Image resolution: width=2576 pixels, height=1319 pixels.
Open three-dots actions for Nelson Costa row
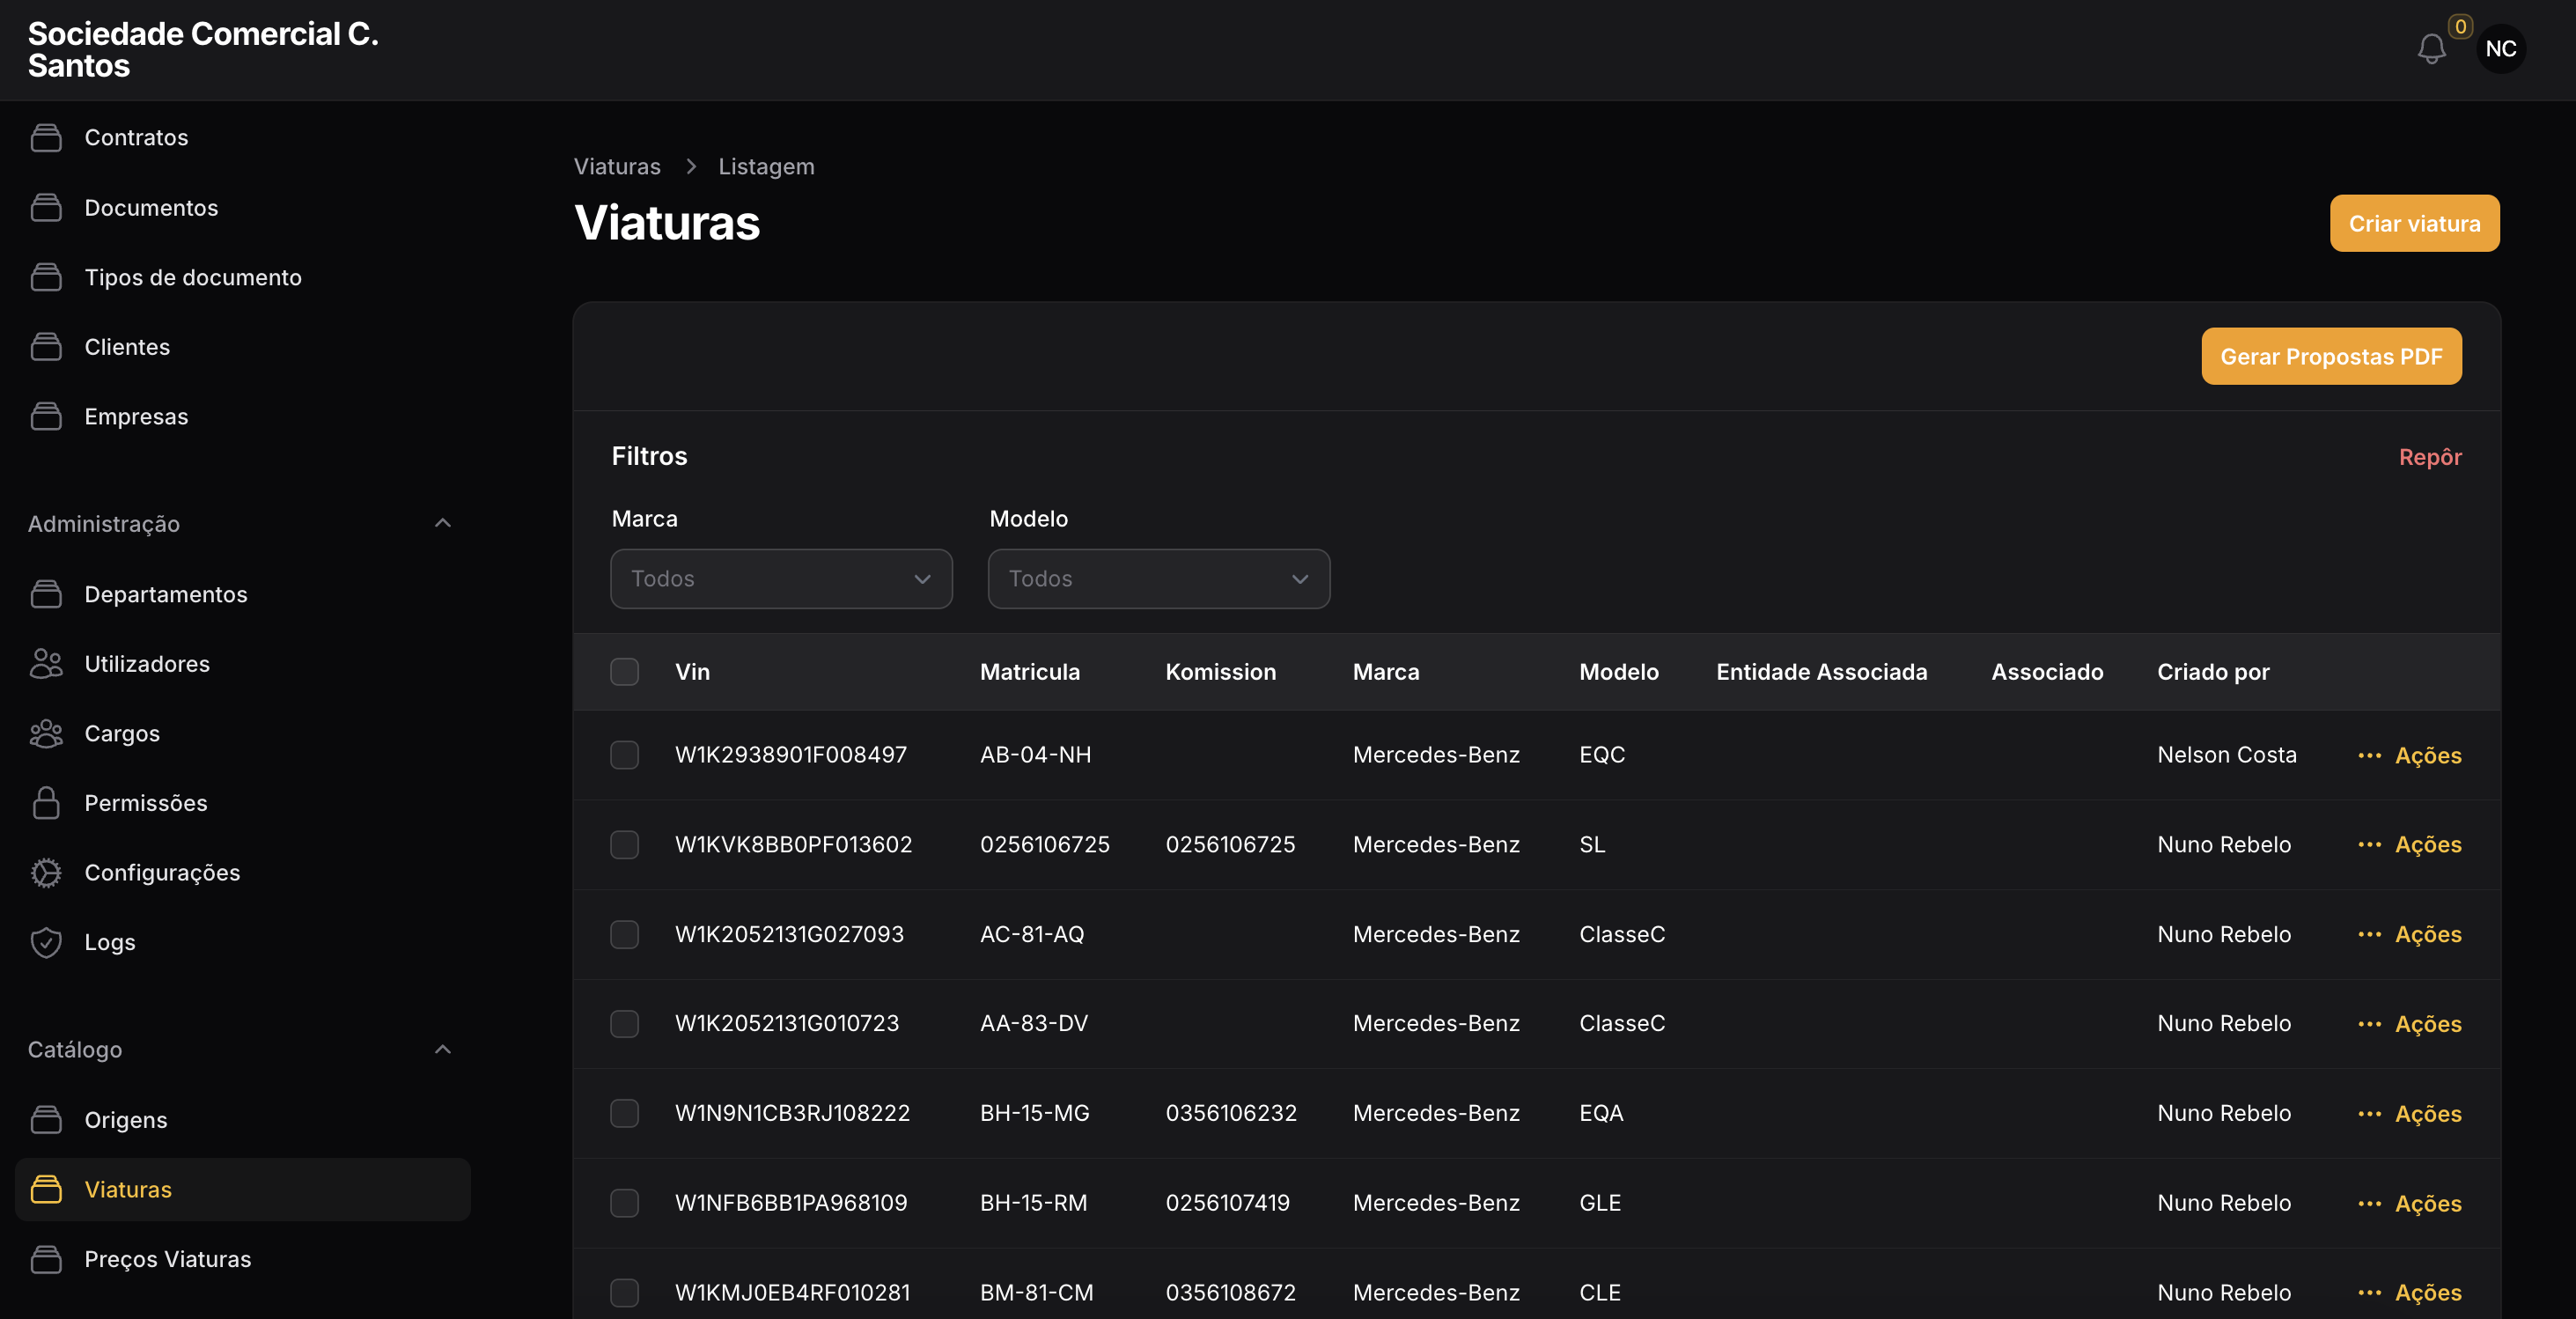click(x=2369, y=755)
